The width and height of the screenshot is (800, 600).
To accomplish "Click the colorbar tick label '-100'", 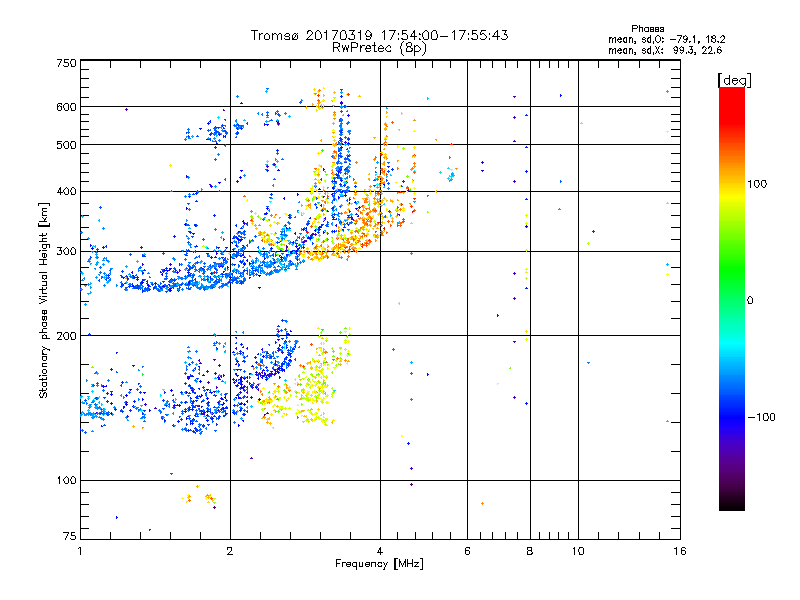I will [762, 417].
